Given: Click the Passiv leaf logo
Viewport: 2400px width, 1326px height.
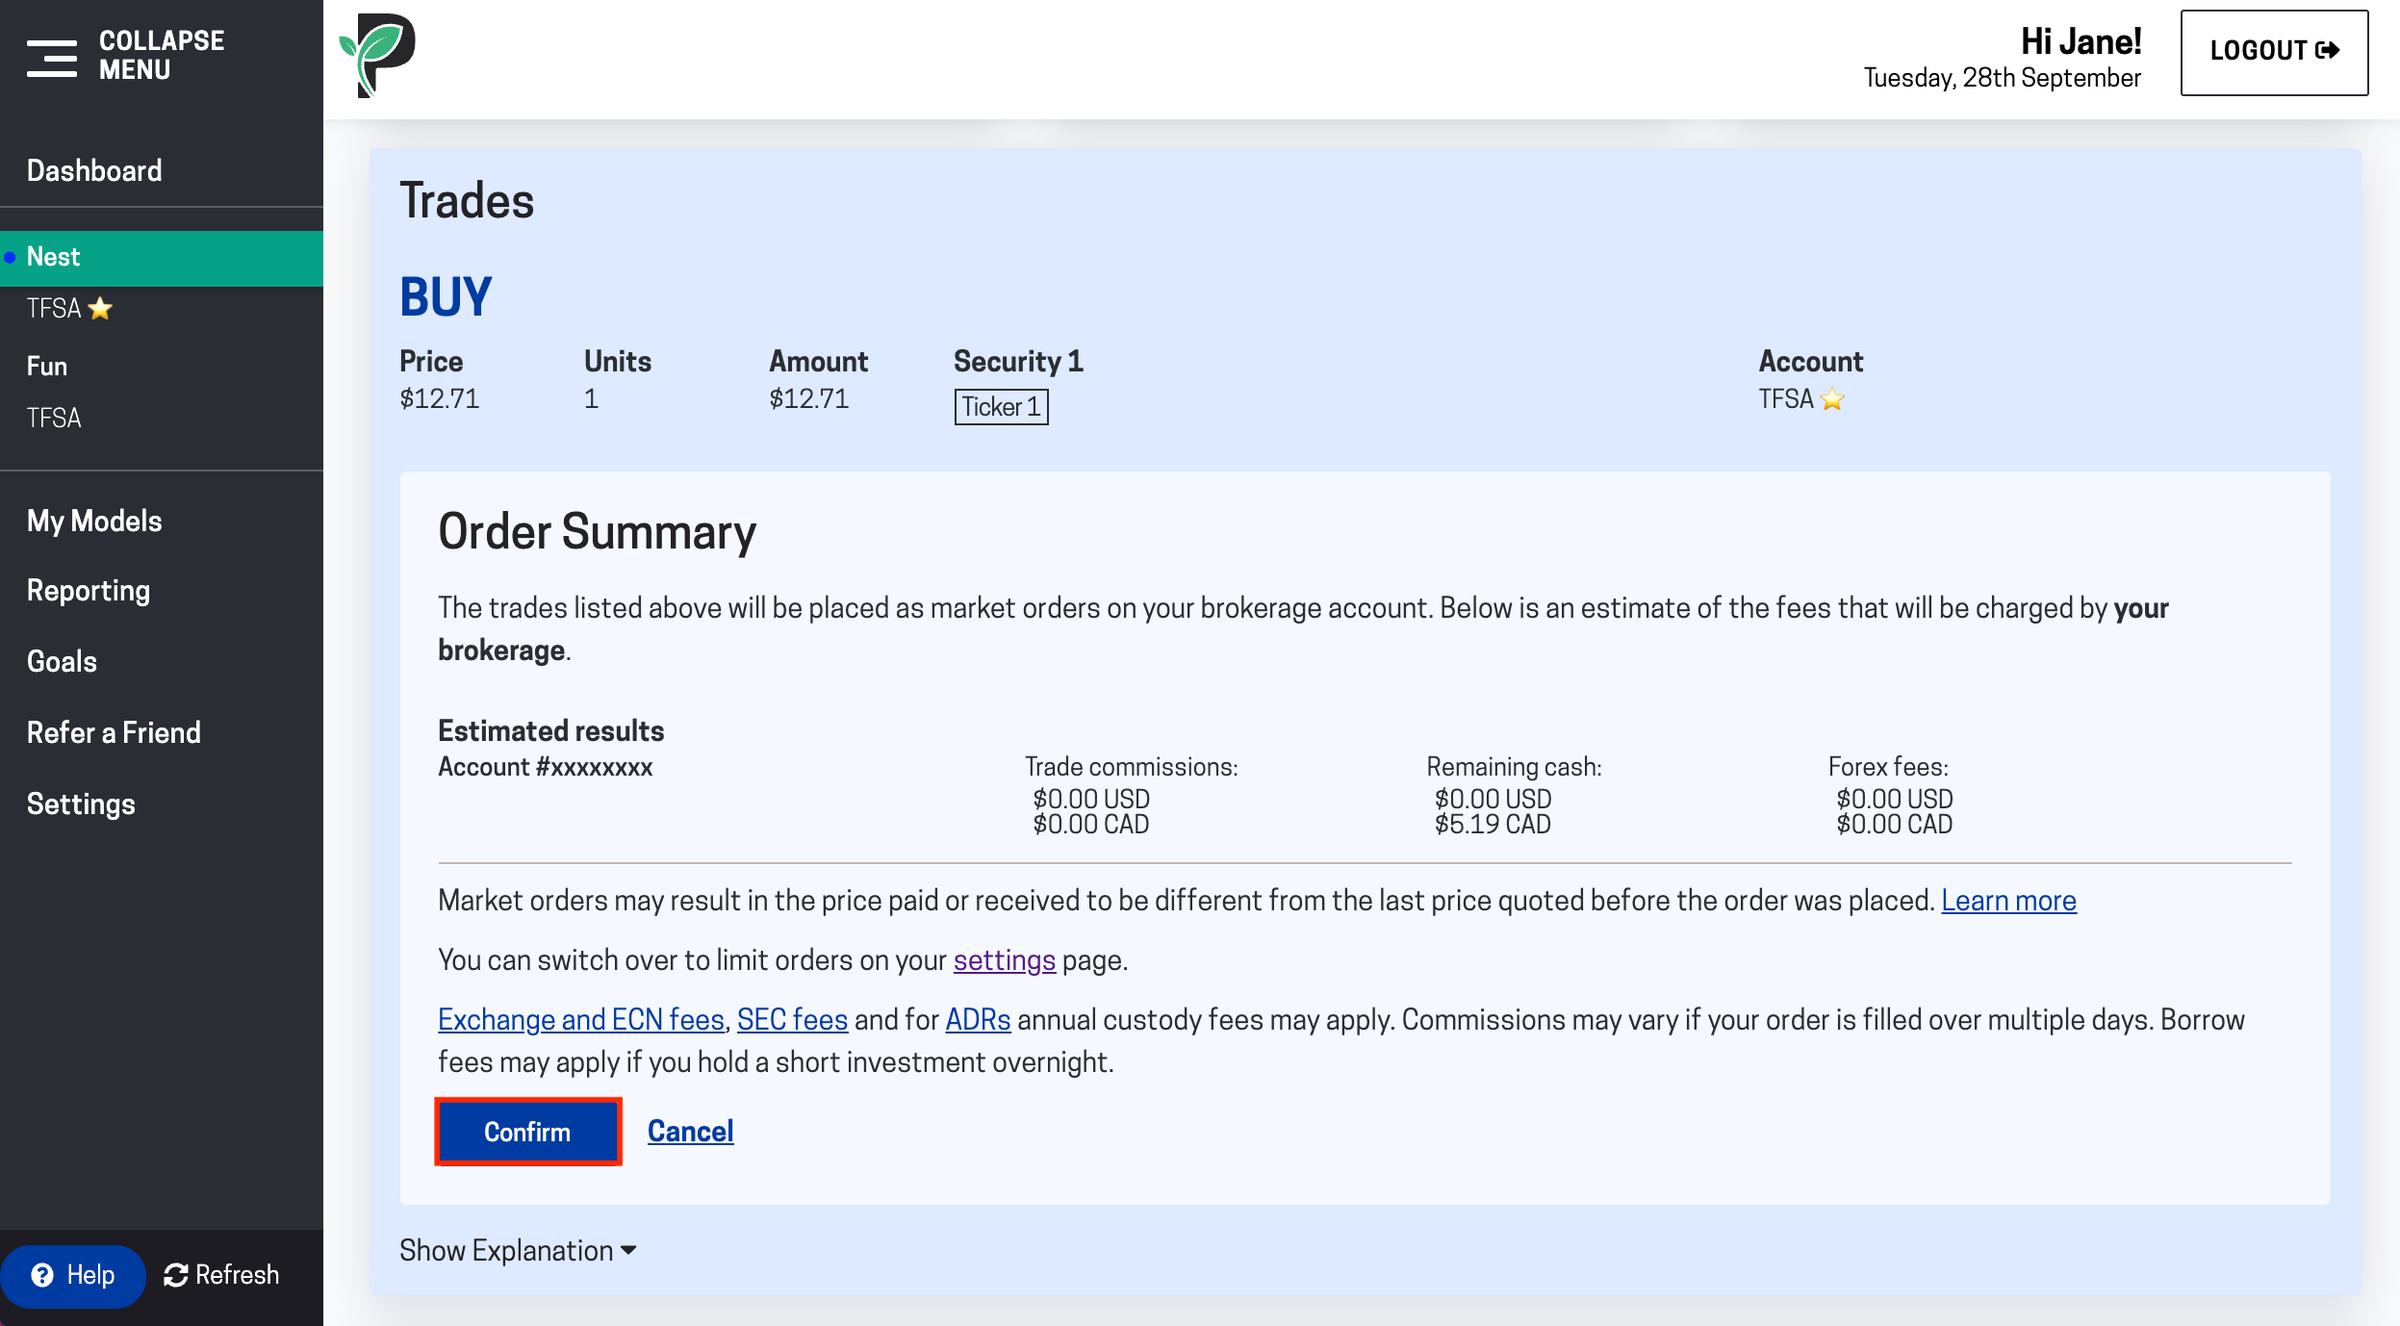Looking at the screenshot, I should coord(377,55).
